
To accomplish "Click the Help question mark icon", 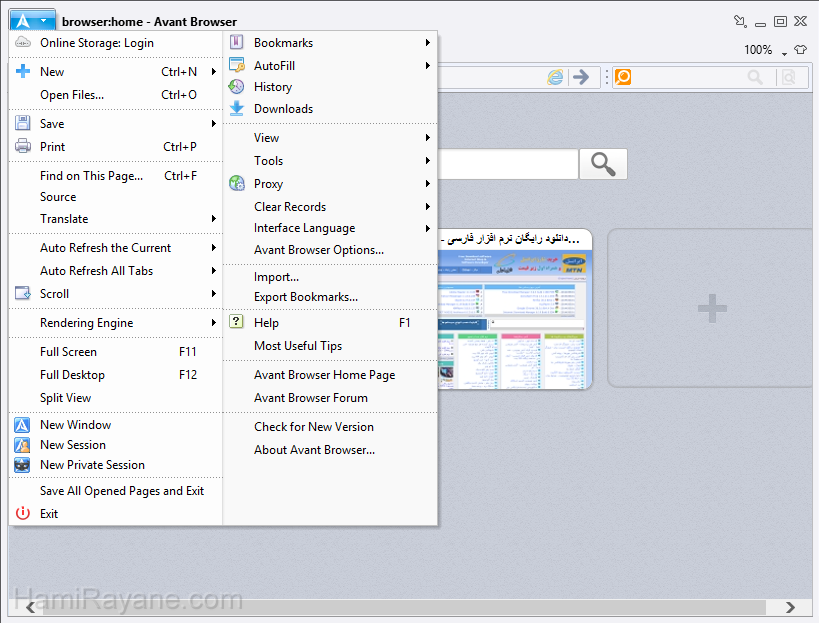I will (x=237, y=322).
